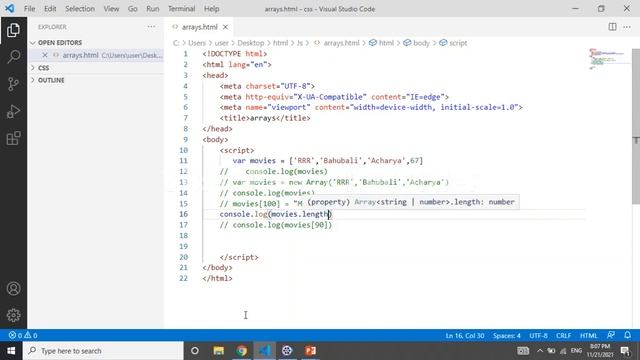
Task: Select the arrays.html editor tab
Action: pyautogui.click(x=200, y=27)
